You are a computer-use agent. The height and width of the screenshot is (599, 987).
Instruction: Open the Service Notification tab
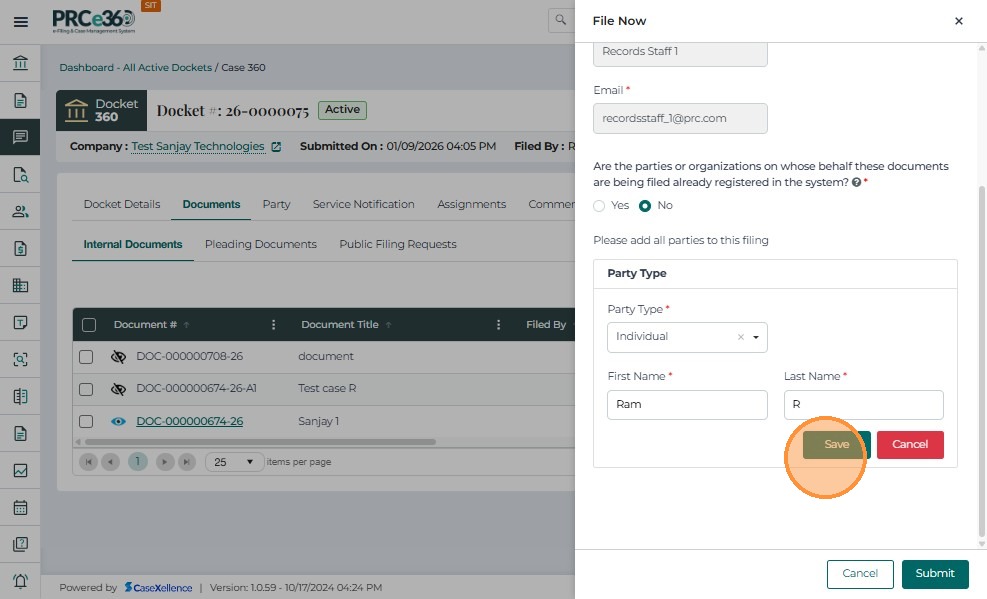363,204
